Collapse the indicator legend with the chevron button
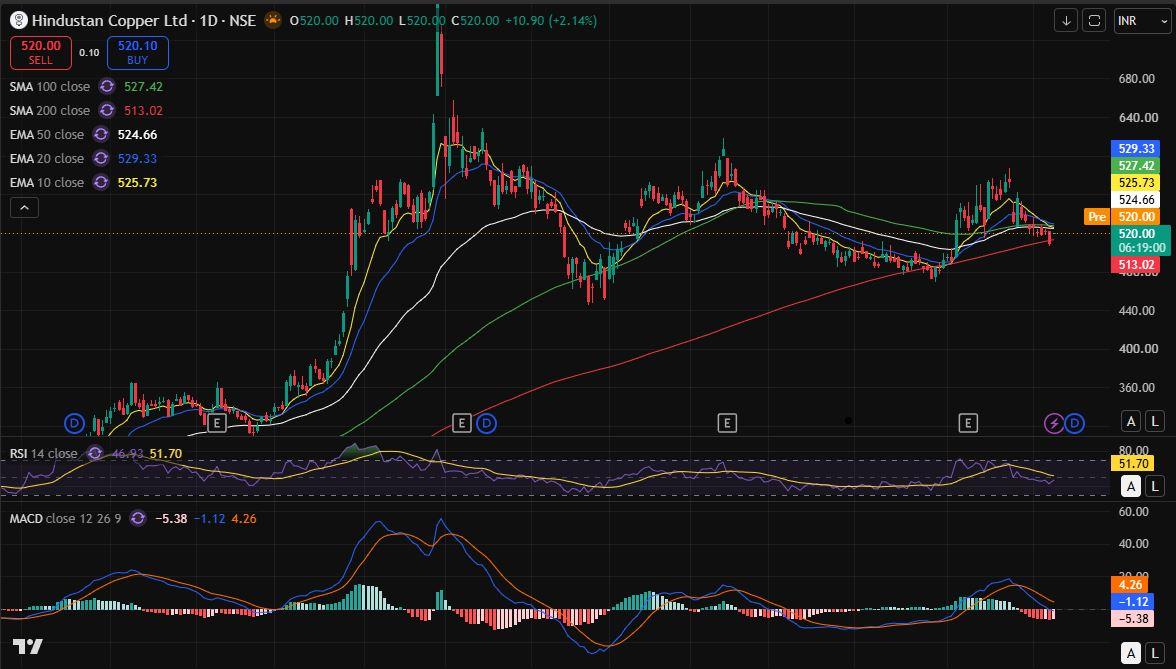This screenshot has width=1176, height=669. tap(24, 208)
